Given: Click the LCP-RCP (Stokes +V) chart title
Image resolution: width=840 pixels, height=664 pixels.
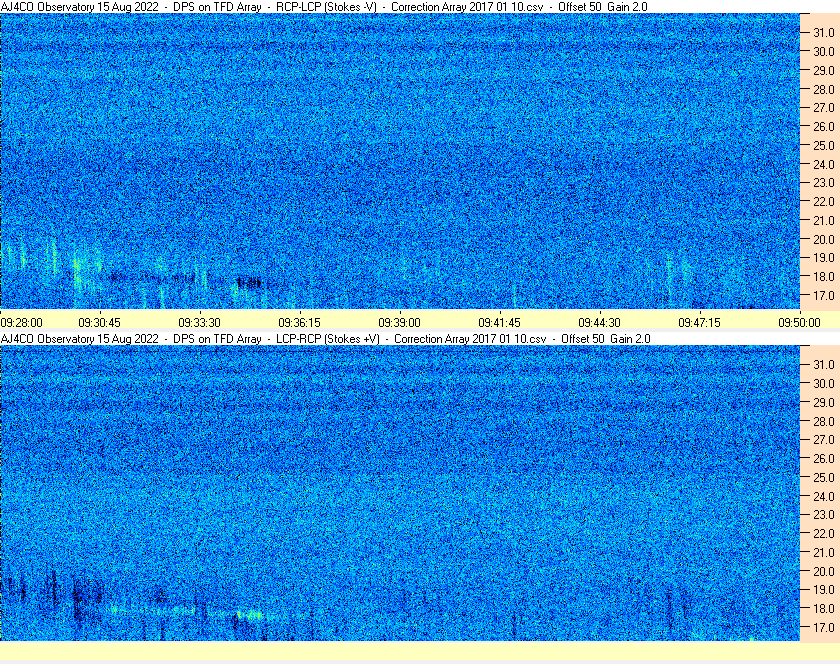Looking at the screenshot, I should point(326,339).
